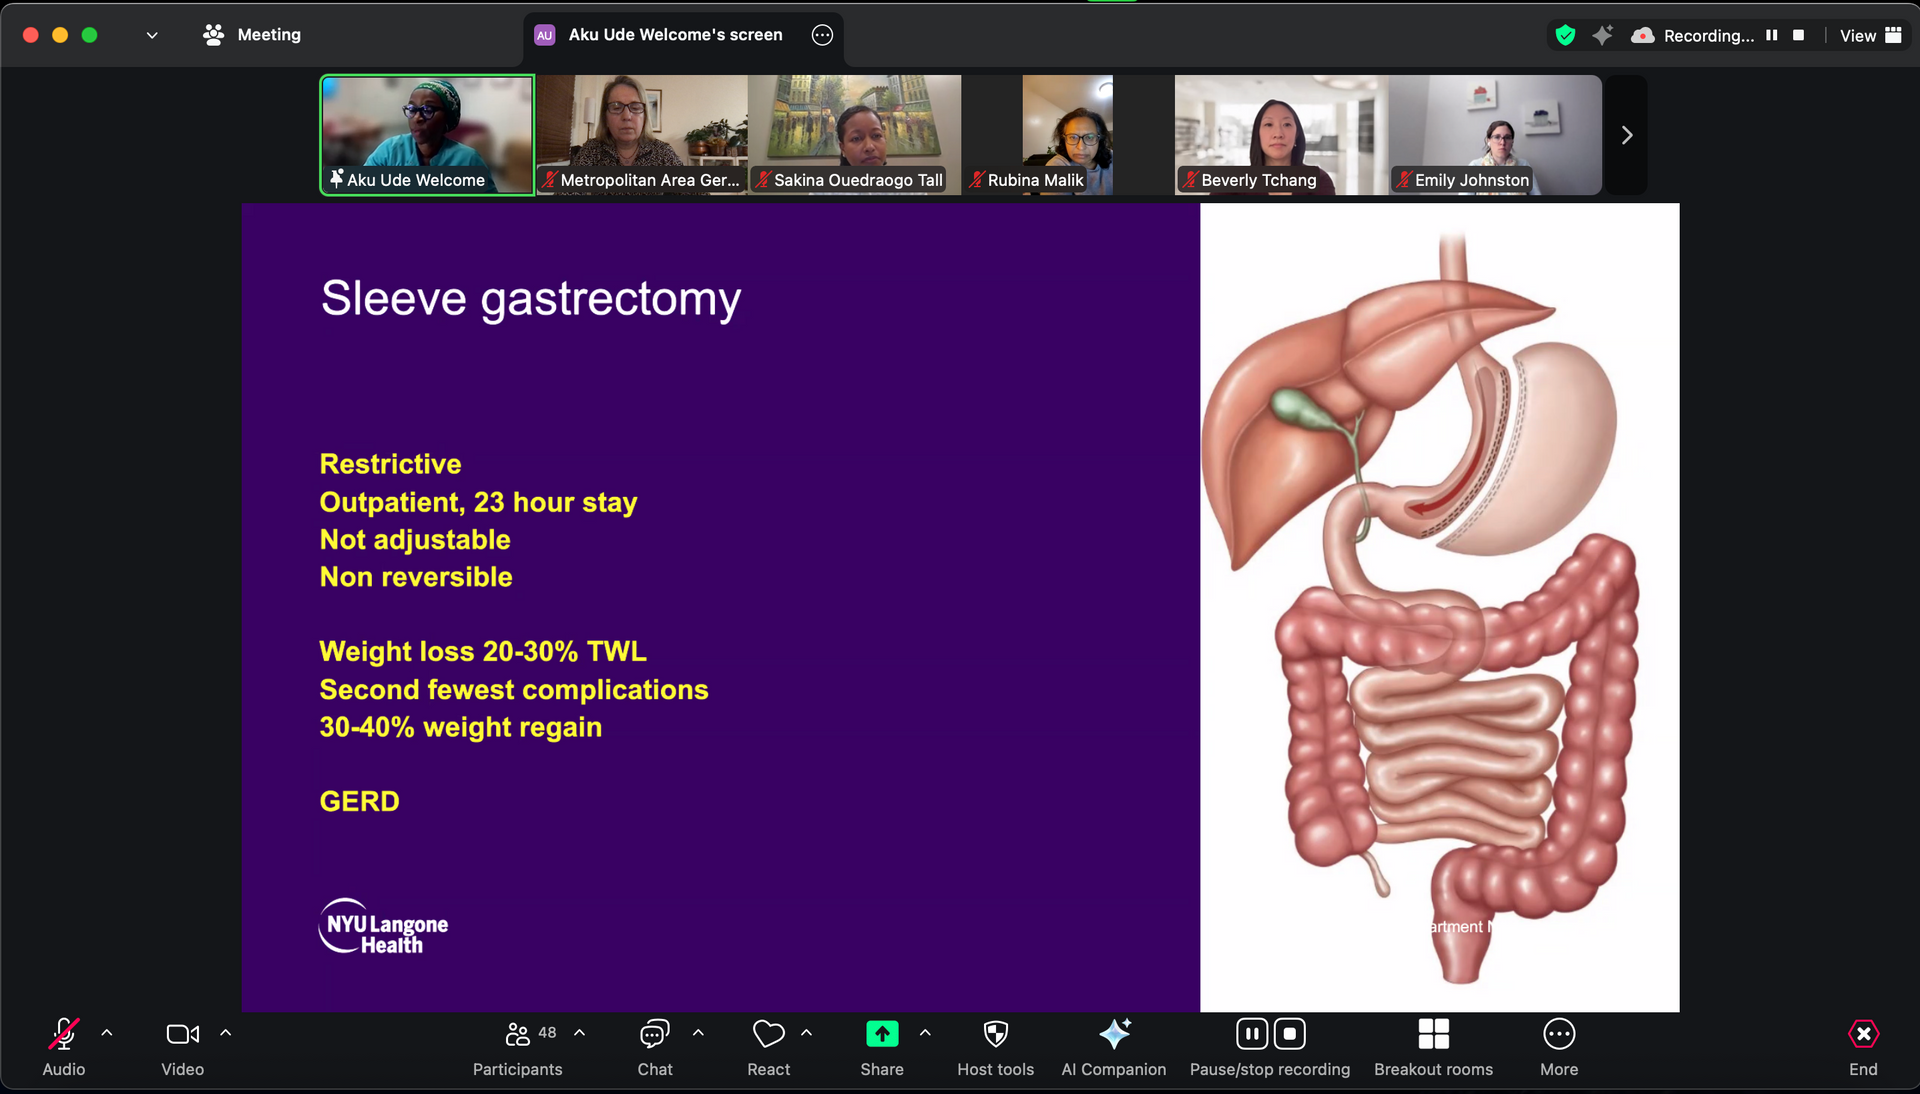This screenshot has width=1920, height=1094.
Task: Click the green Share screen icon
Action: click(881, 1035)
